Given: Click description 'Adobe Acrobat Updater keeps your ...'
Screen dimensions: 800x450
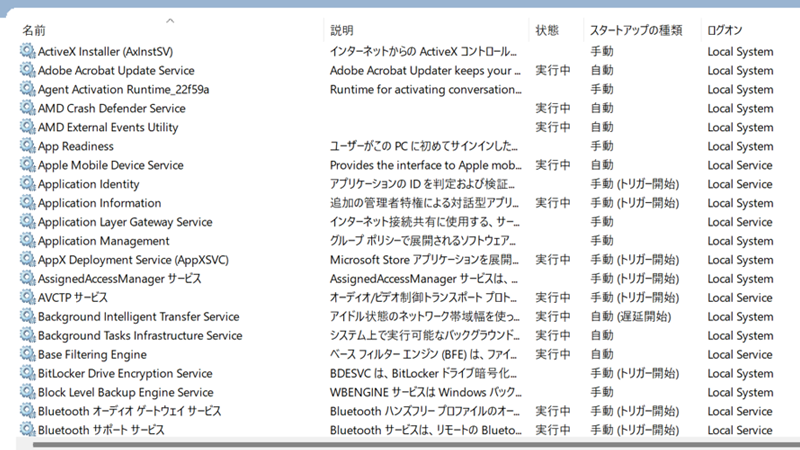Looking at the screenshot, I should click(x=425, y=70).
